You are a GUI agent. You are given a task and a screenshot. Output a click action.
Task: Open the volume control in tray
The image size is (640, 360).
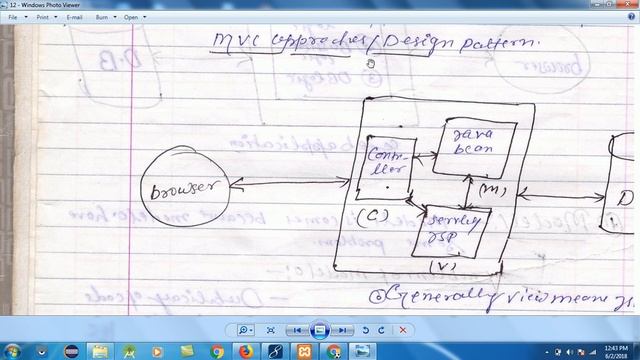(570, 352)
